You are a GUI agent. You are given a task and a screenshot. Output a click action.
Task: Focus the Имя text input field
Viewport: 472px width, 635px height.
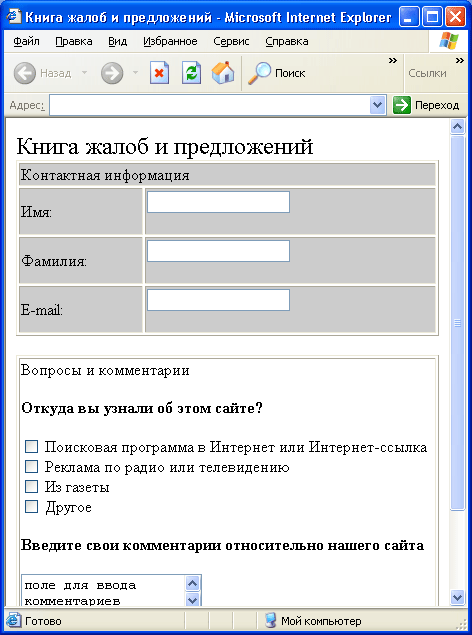point(218,202)
